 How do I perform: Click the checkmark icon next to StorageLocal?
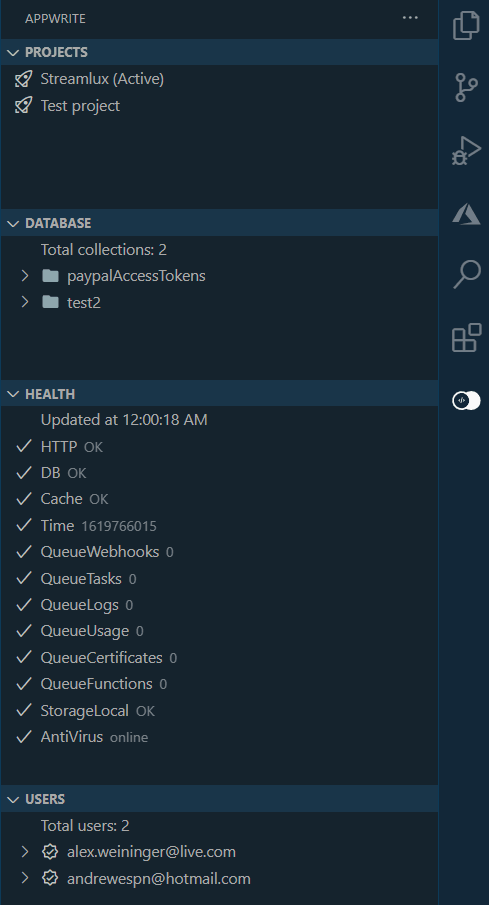24,710
